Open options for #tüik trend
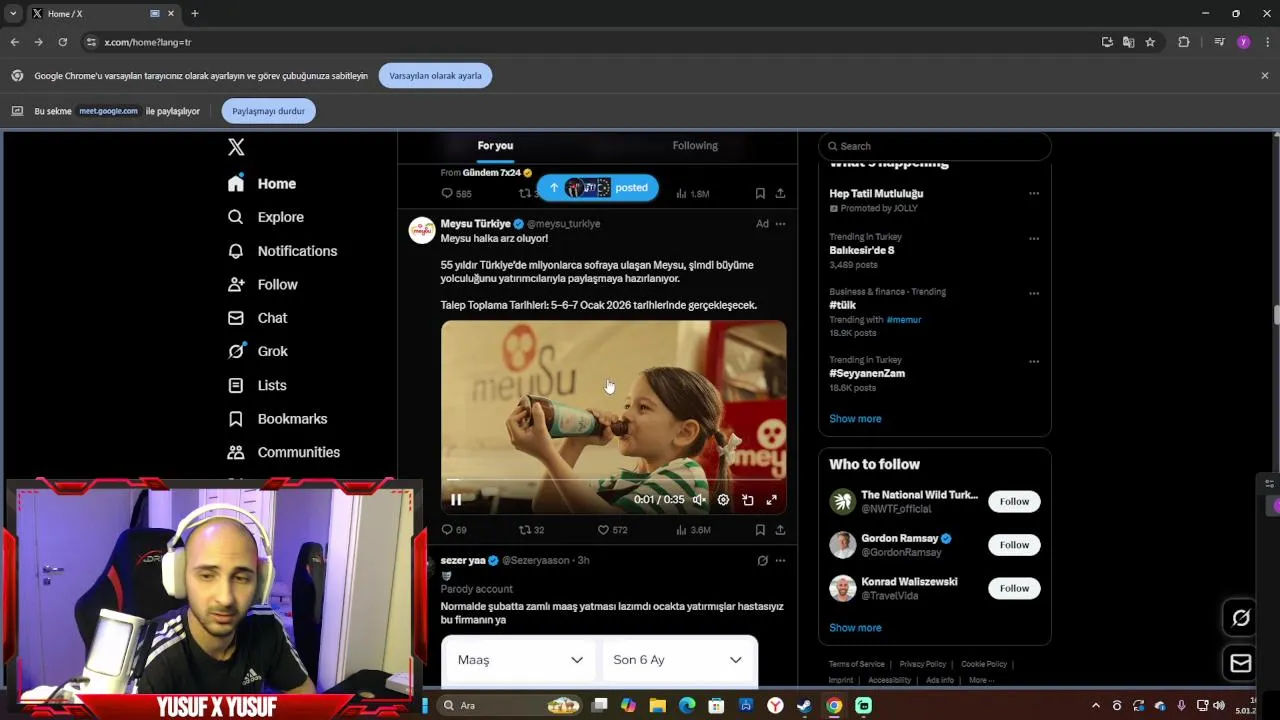The height and width of the screenshot is (720, 1280). pos(1034,294)
